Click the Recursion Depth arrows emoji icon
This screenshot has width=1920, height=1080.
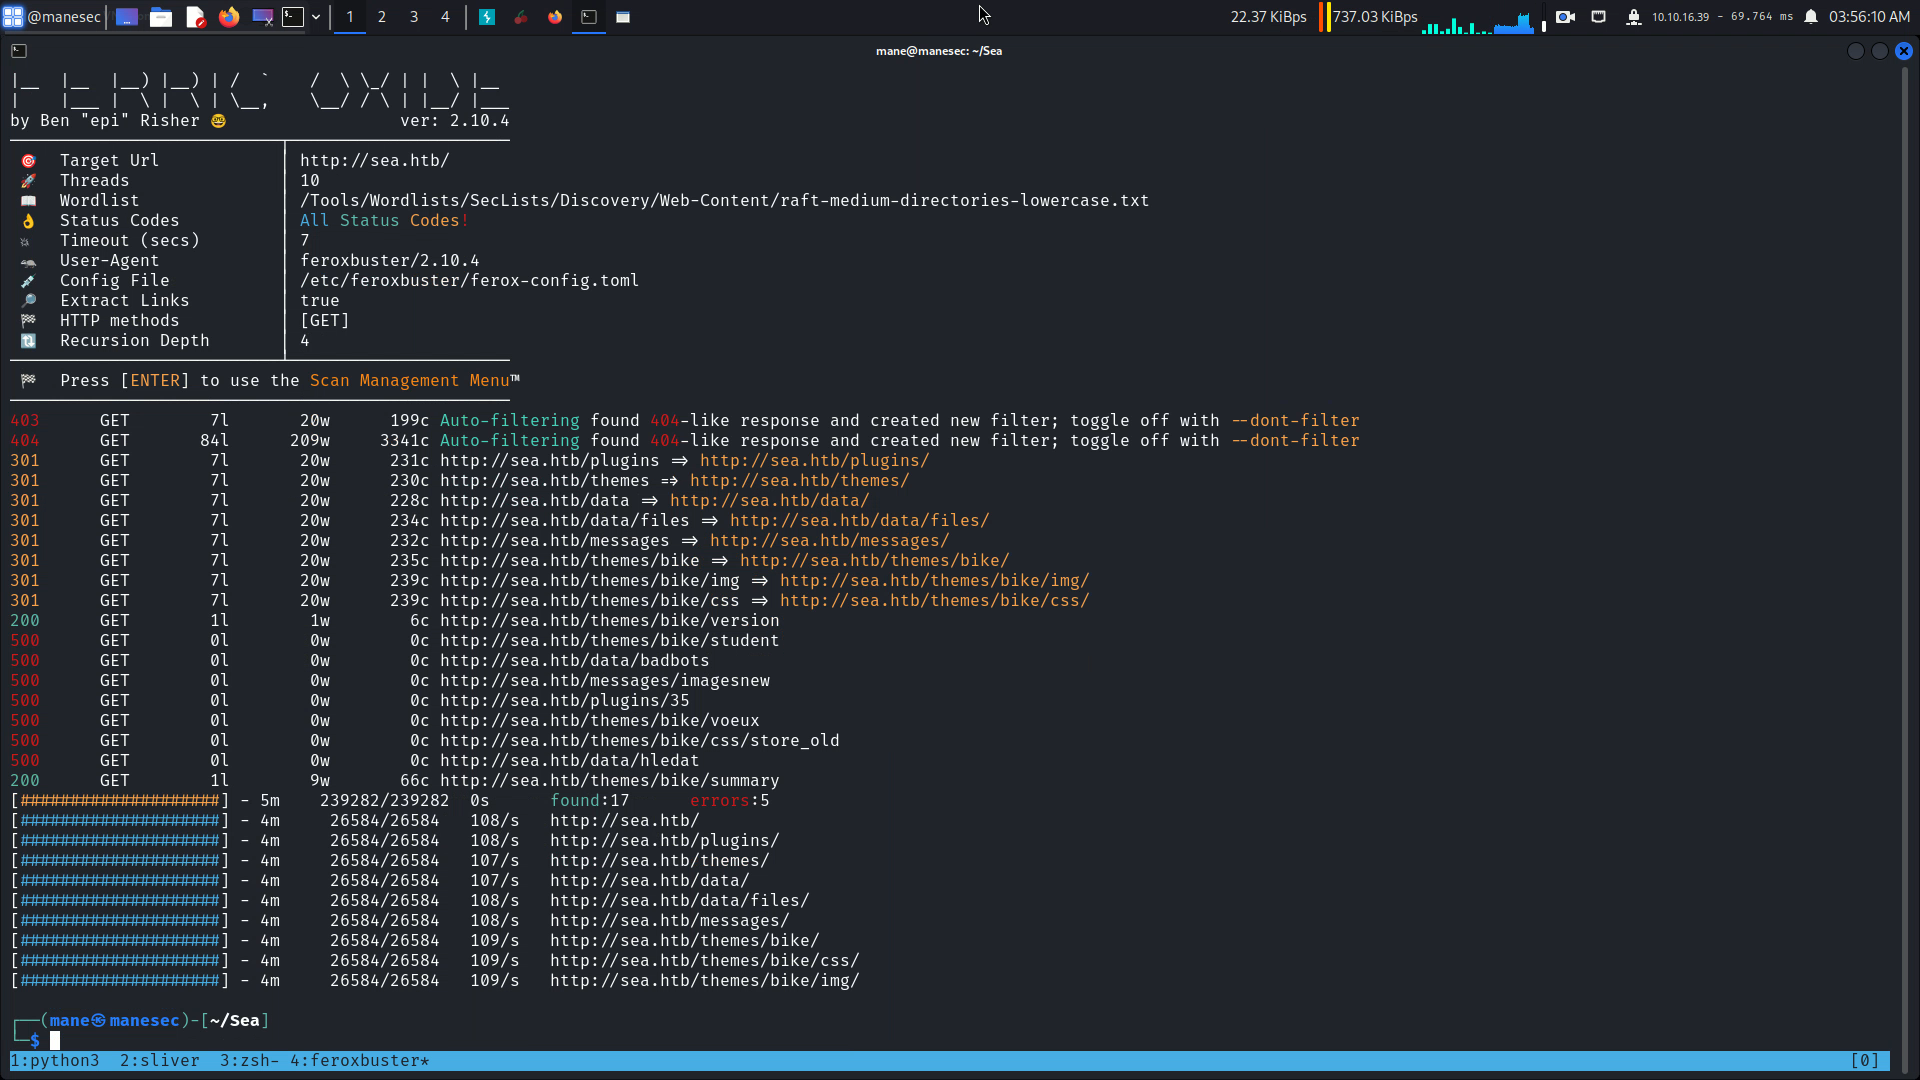[29, 341]
